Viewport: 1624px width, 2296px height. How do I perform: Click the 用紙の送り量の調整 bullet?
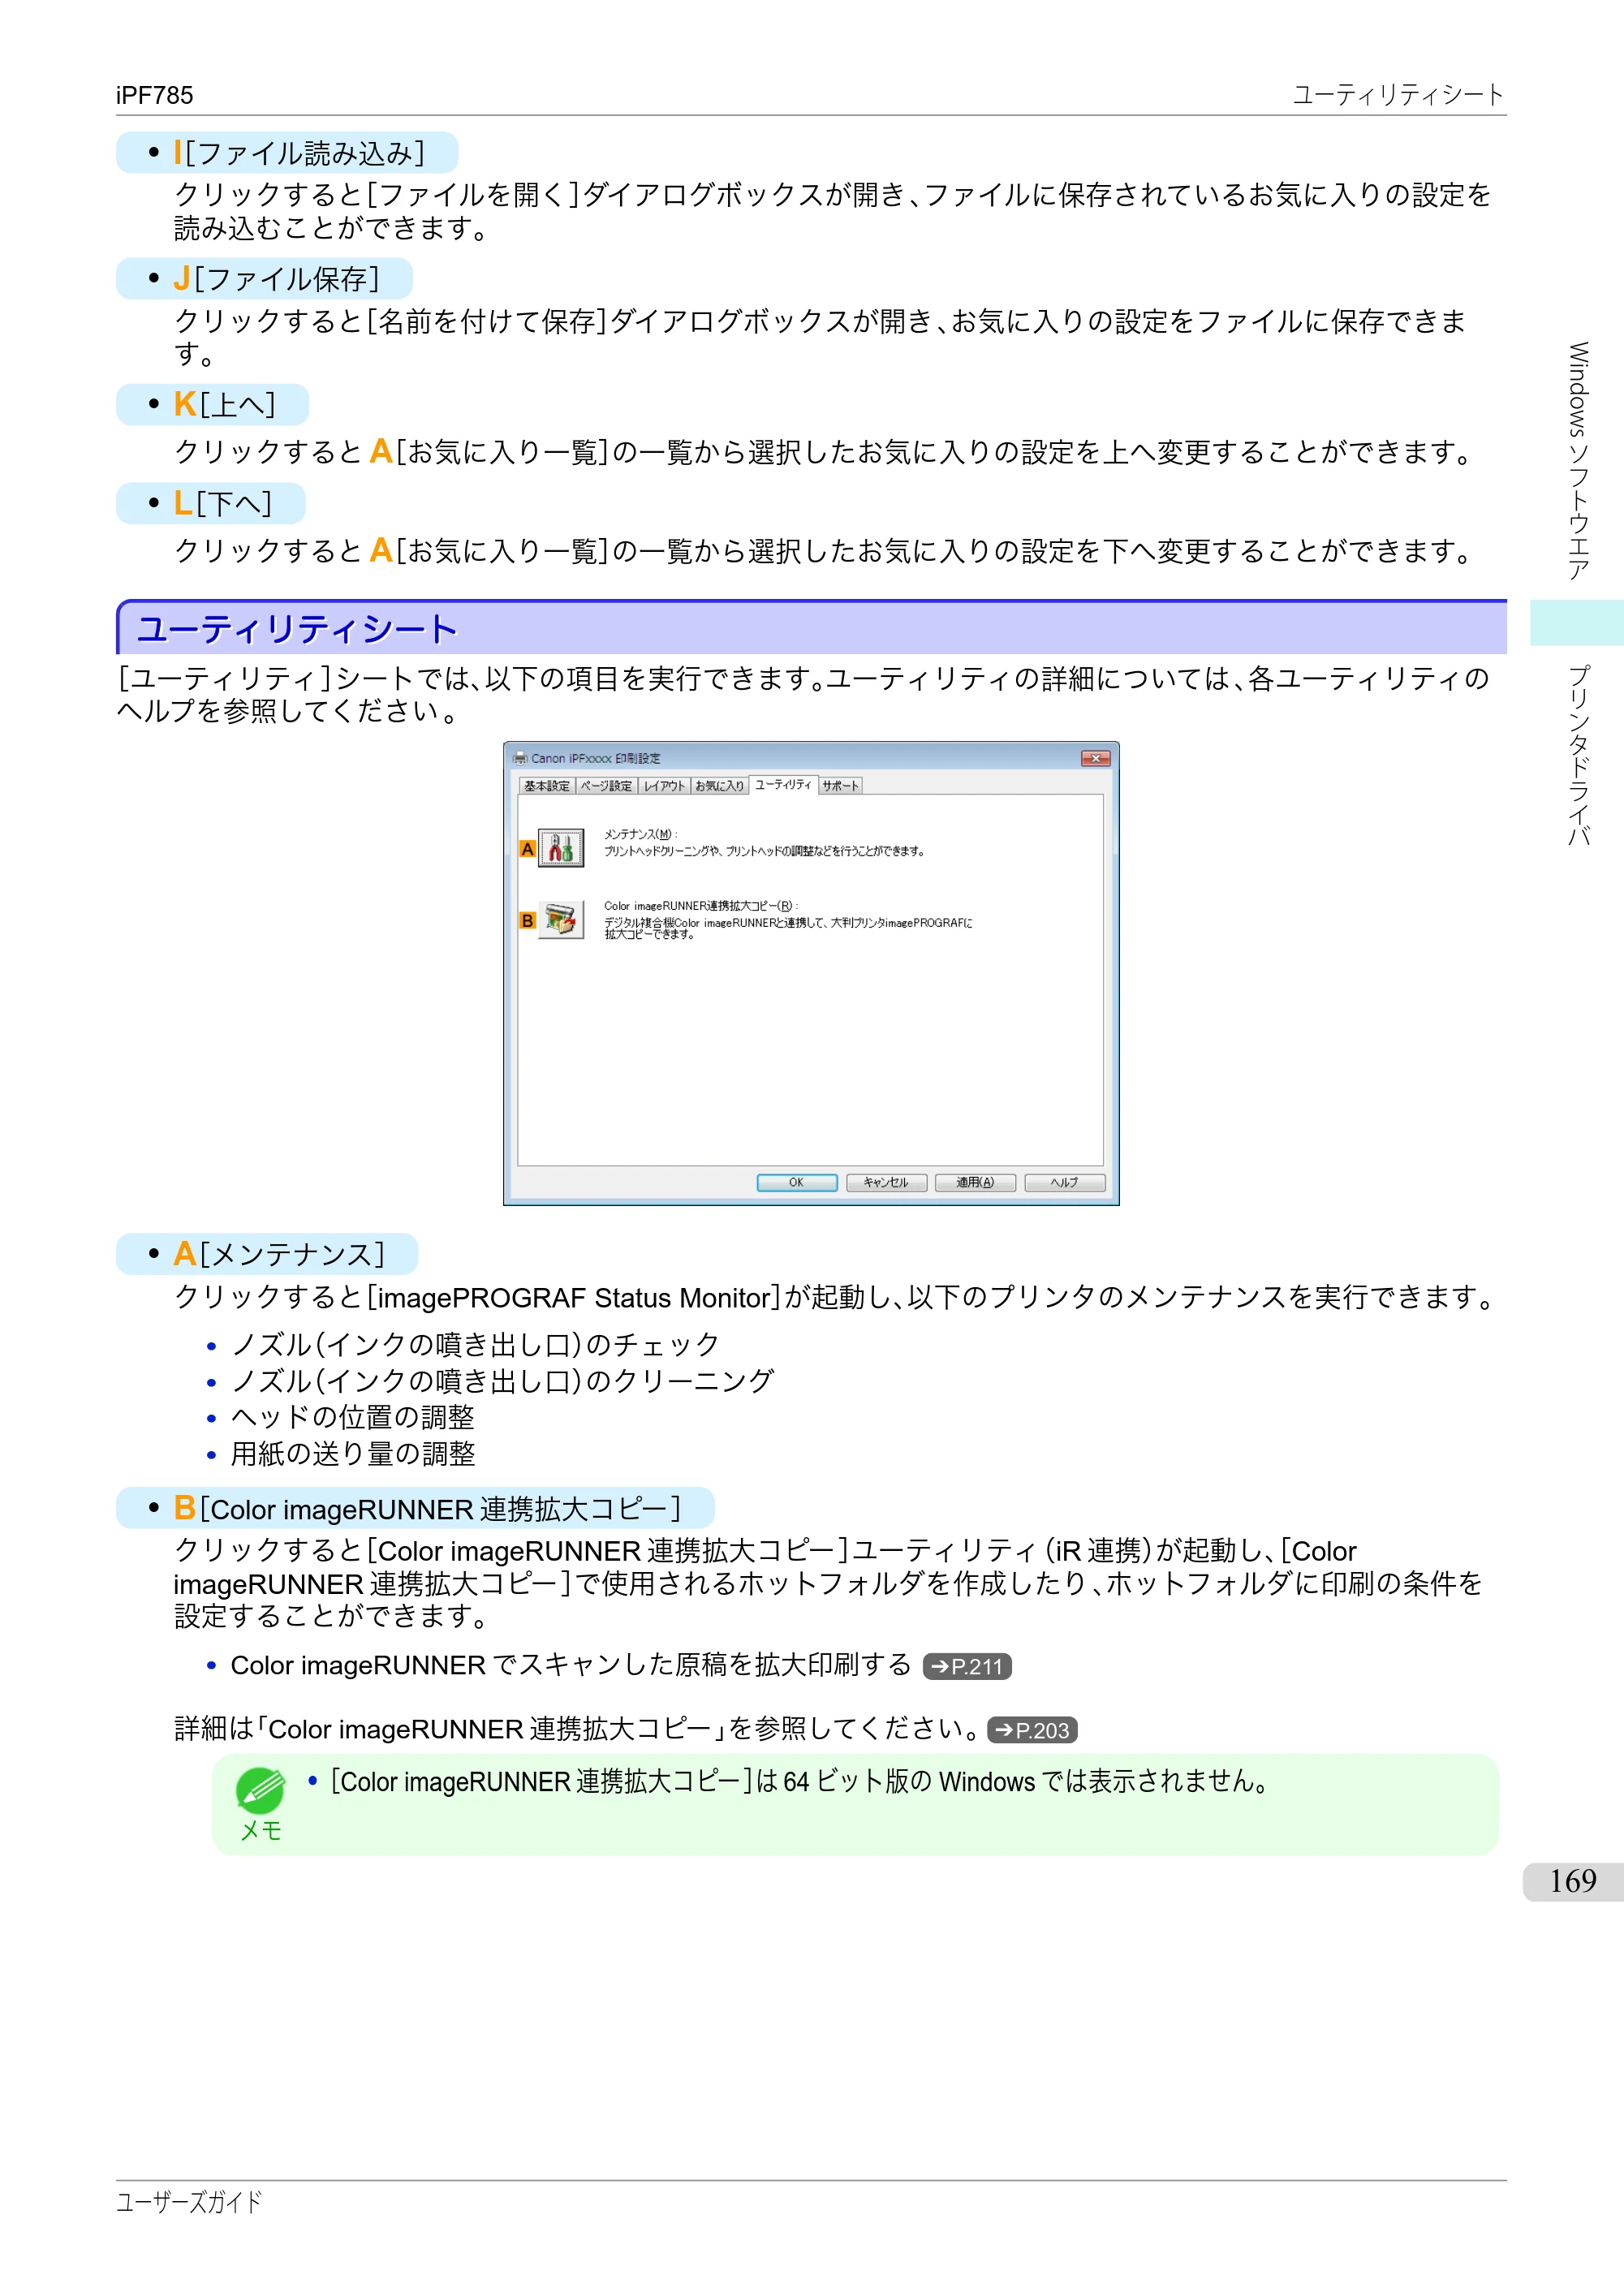coord(352,1453)
